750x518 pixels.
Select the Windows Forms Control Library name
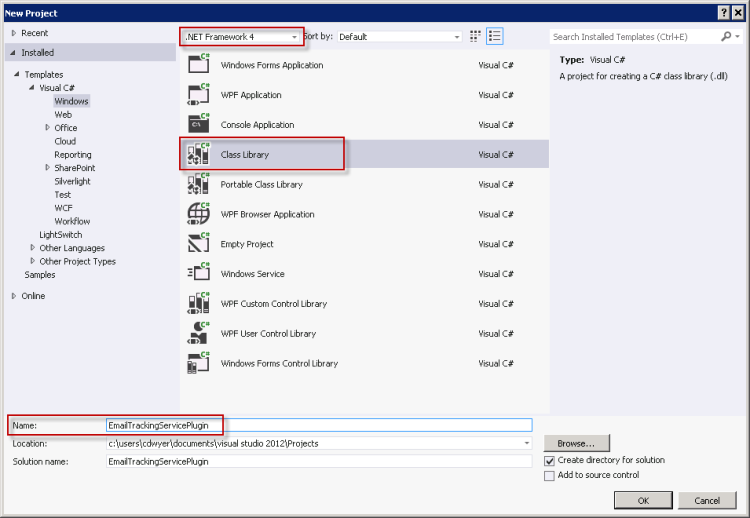click(279, 364)
